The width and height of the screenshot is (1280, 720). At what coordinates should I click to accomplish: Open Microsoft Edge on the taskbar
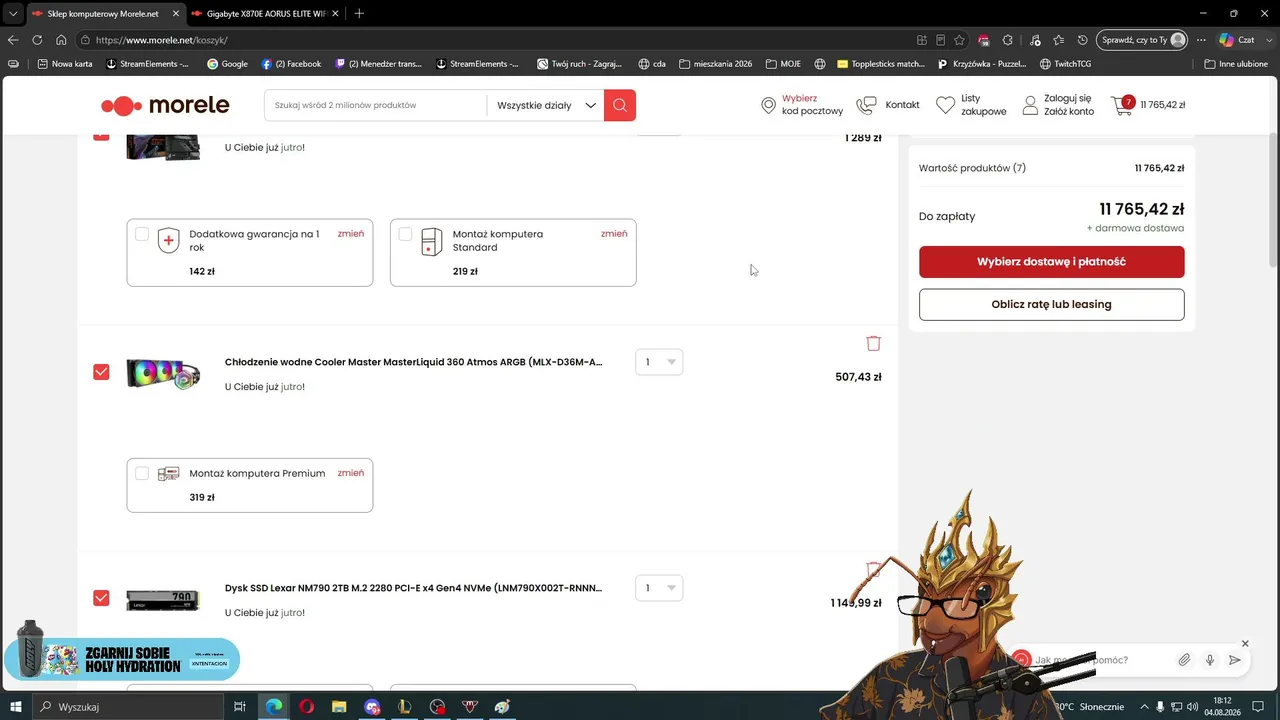273,707
